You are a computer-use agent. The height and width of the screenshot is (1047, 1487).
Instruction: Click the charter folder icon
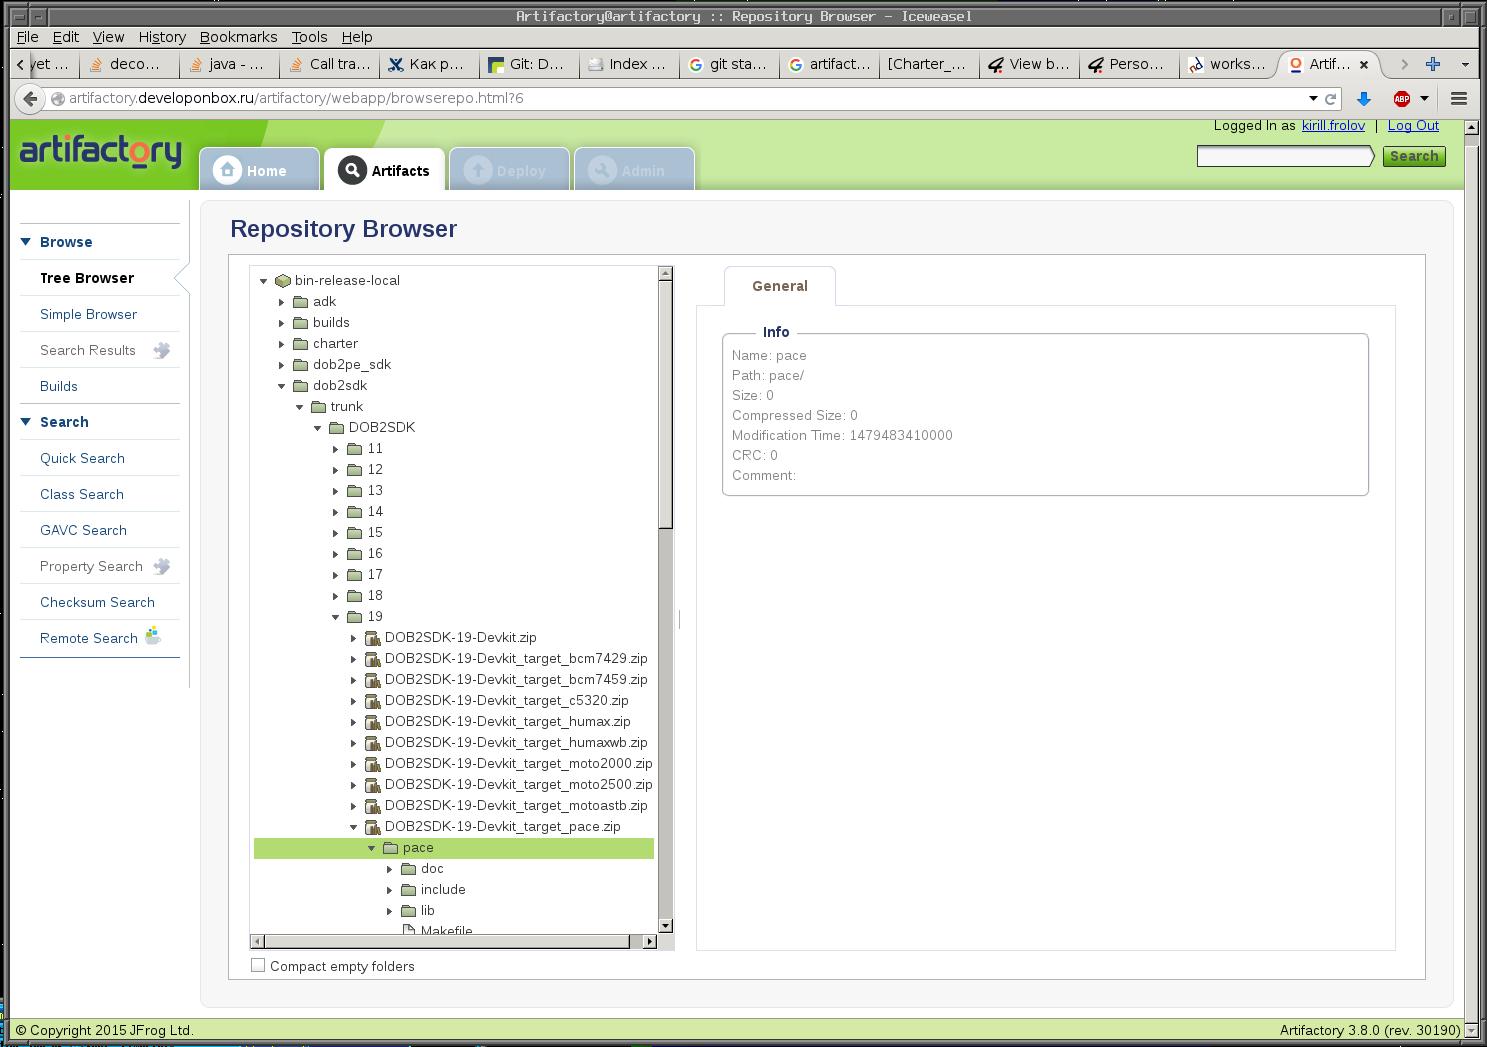pos(300,344)
